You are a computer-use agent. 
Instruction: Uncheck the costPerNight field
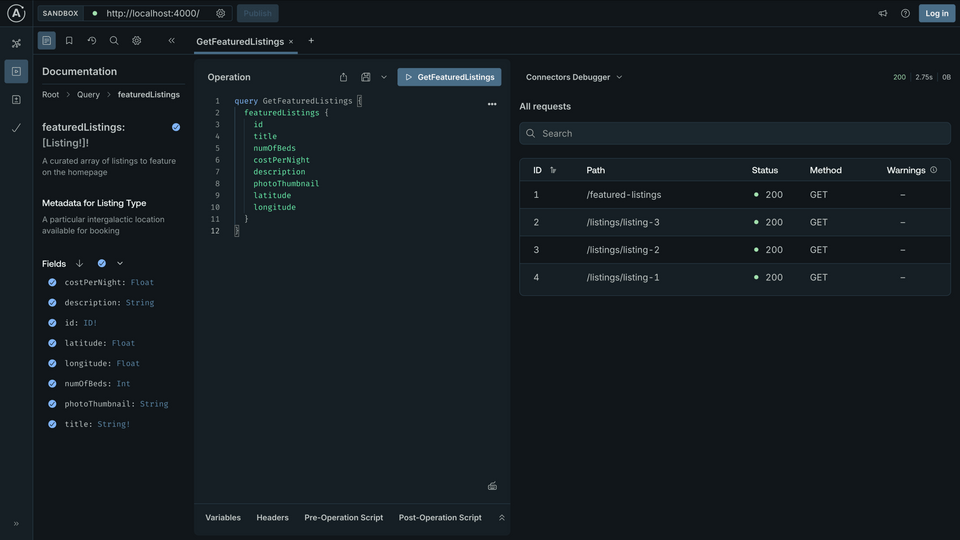tap(53, 282)
